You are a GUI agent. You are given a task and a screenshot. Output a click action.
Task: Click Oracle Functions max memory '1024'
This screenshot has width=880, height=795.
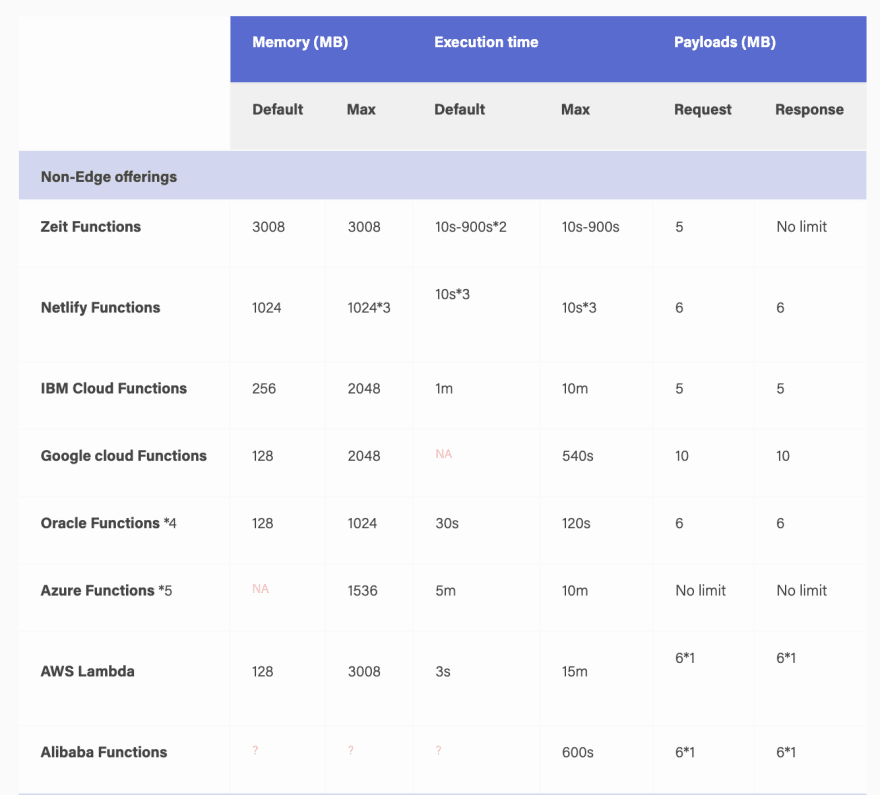click(362, 523)
